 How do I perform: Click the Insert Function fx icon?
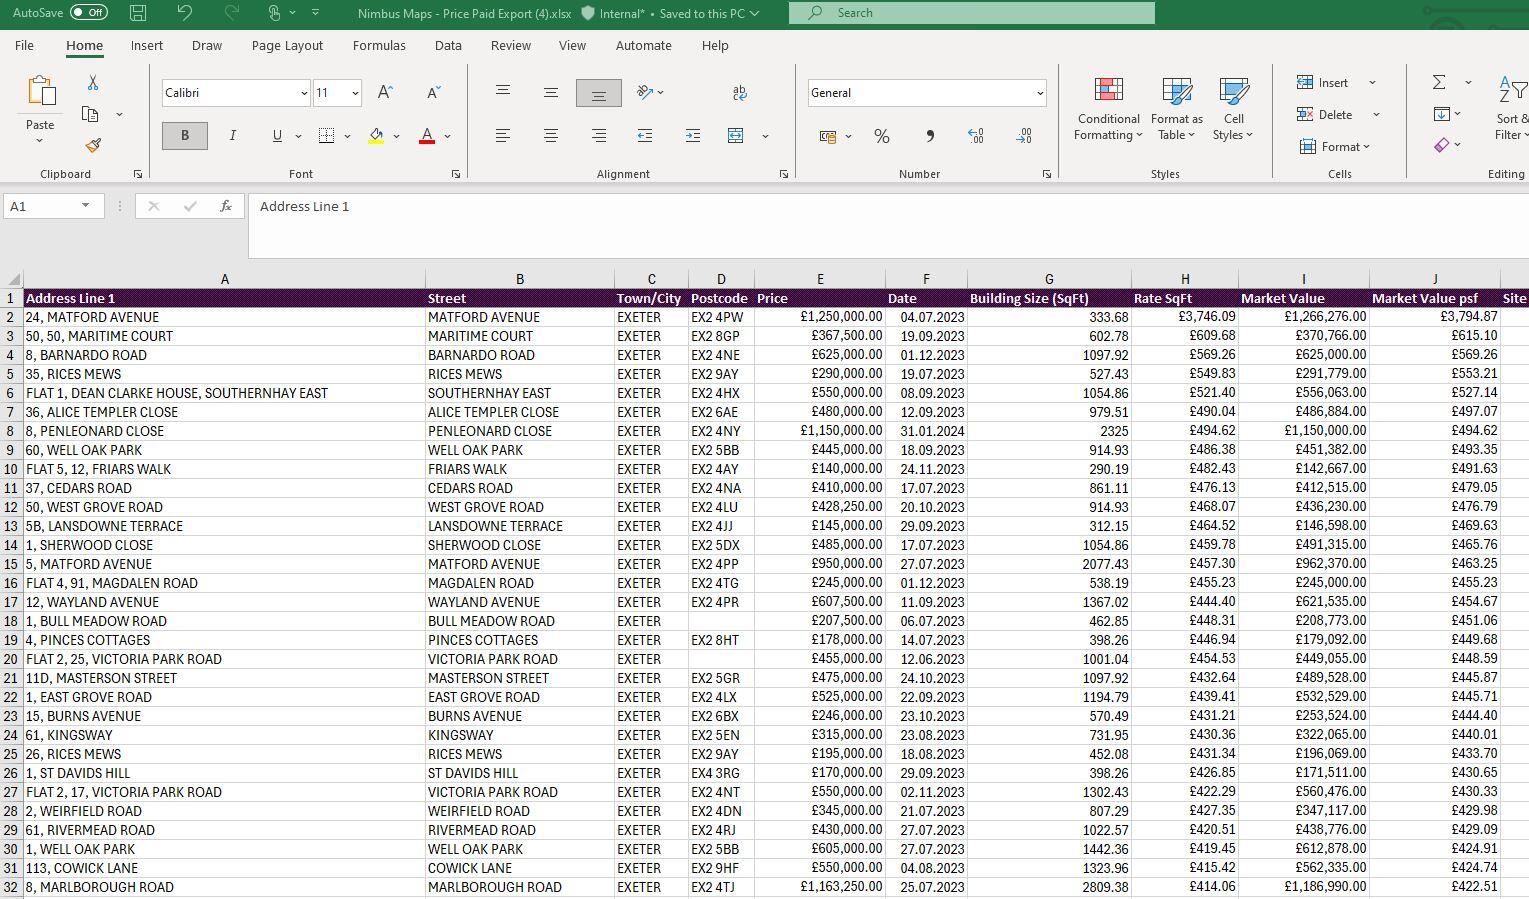pos(226,206)
